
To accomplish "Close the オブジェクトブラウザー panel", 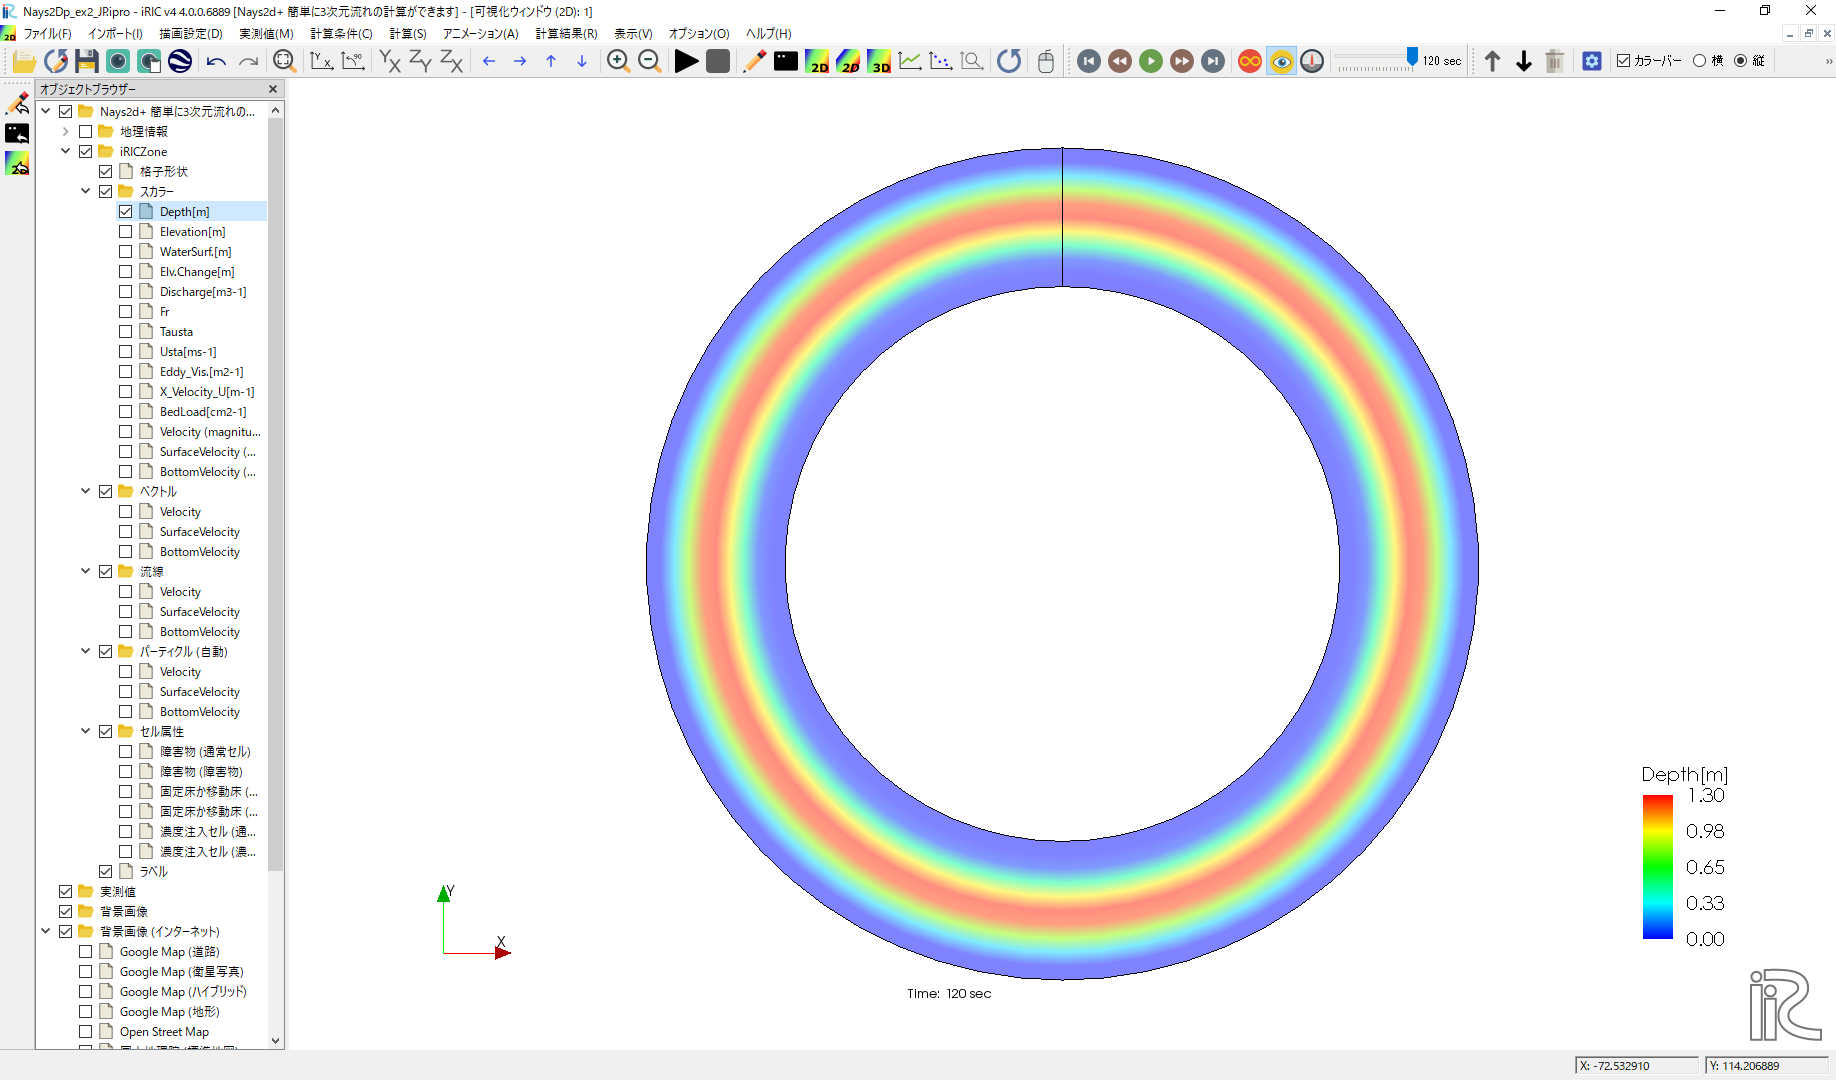I will [x=273, y=89].
